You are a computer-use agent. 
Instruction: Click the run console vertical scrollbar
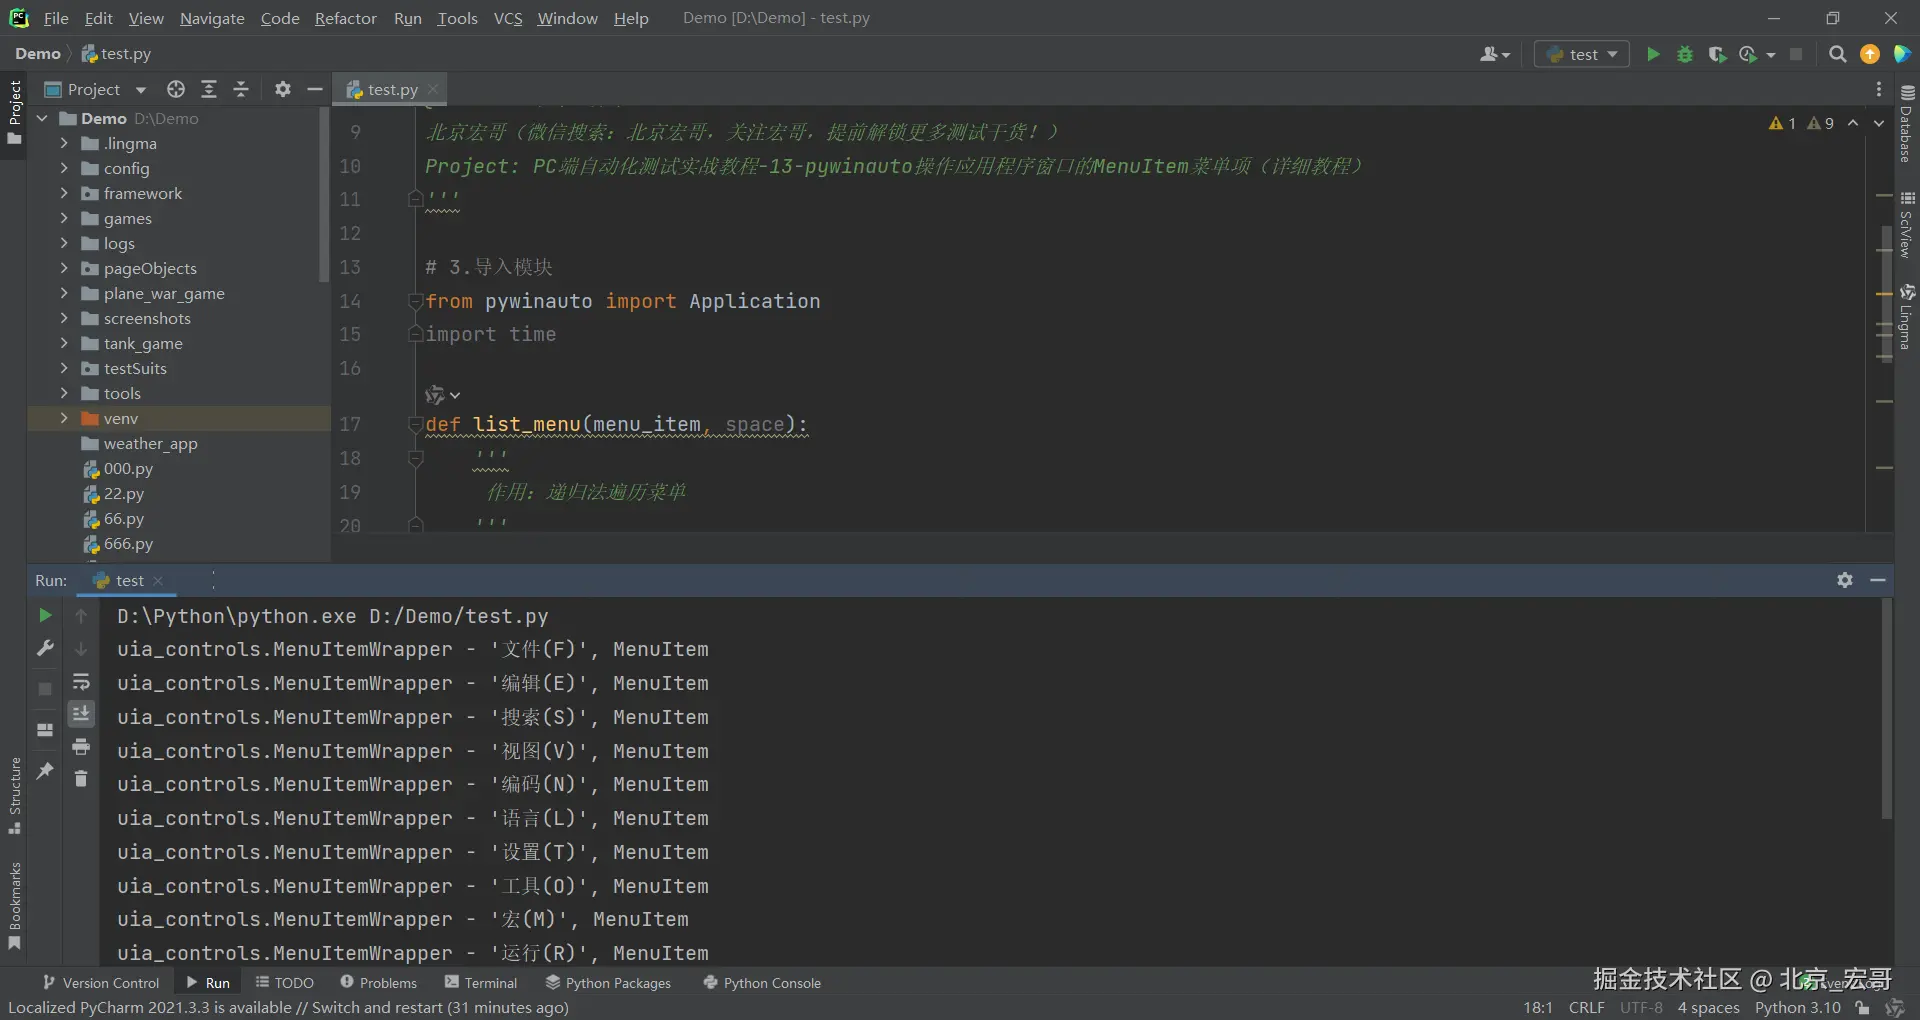[x=1886, y=710]
